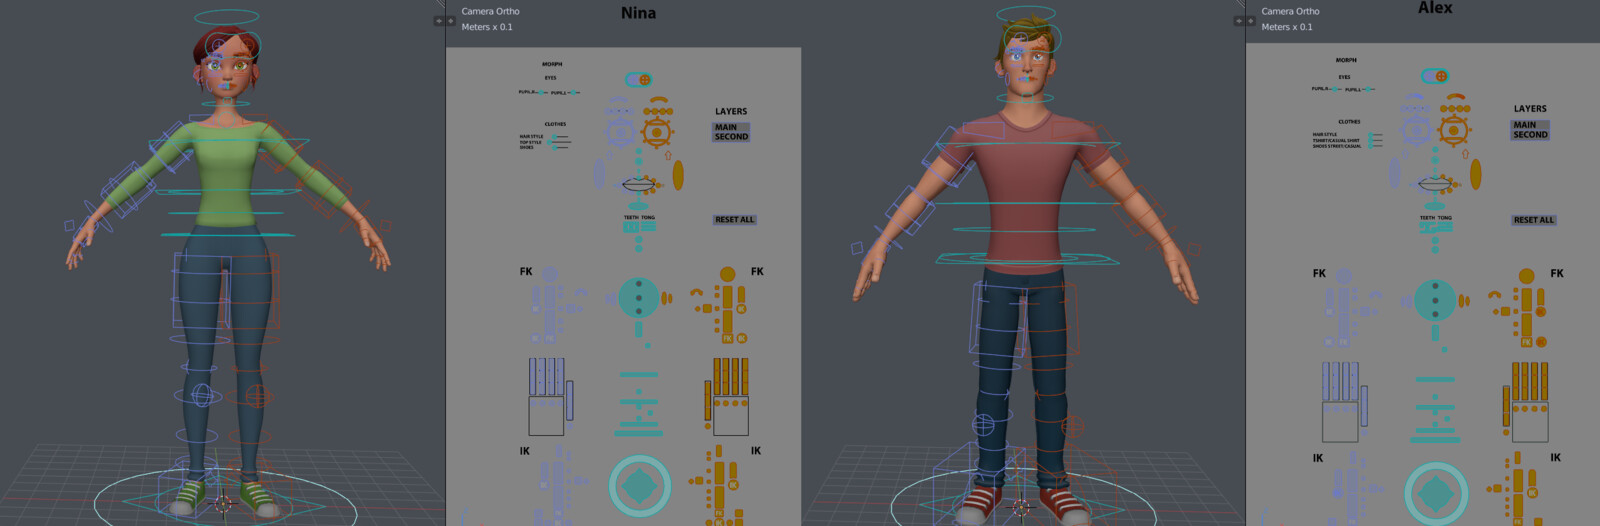
Task: Click Alex's teal torso circle control
Action: pos(1435,299)
